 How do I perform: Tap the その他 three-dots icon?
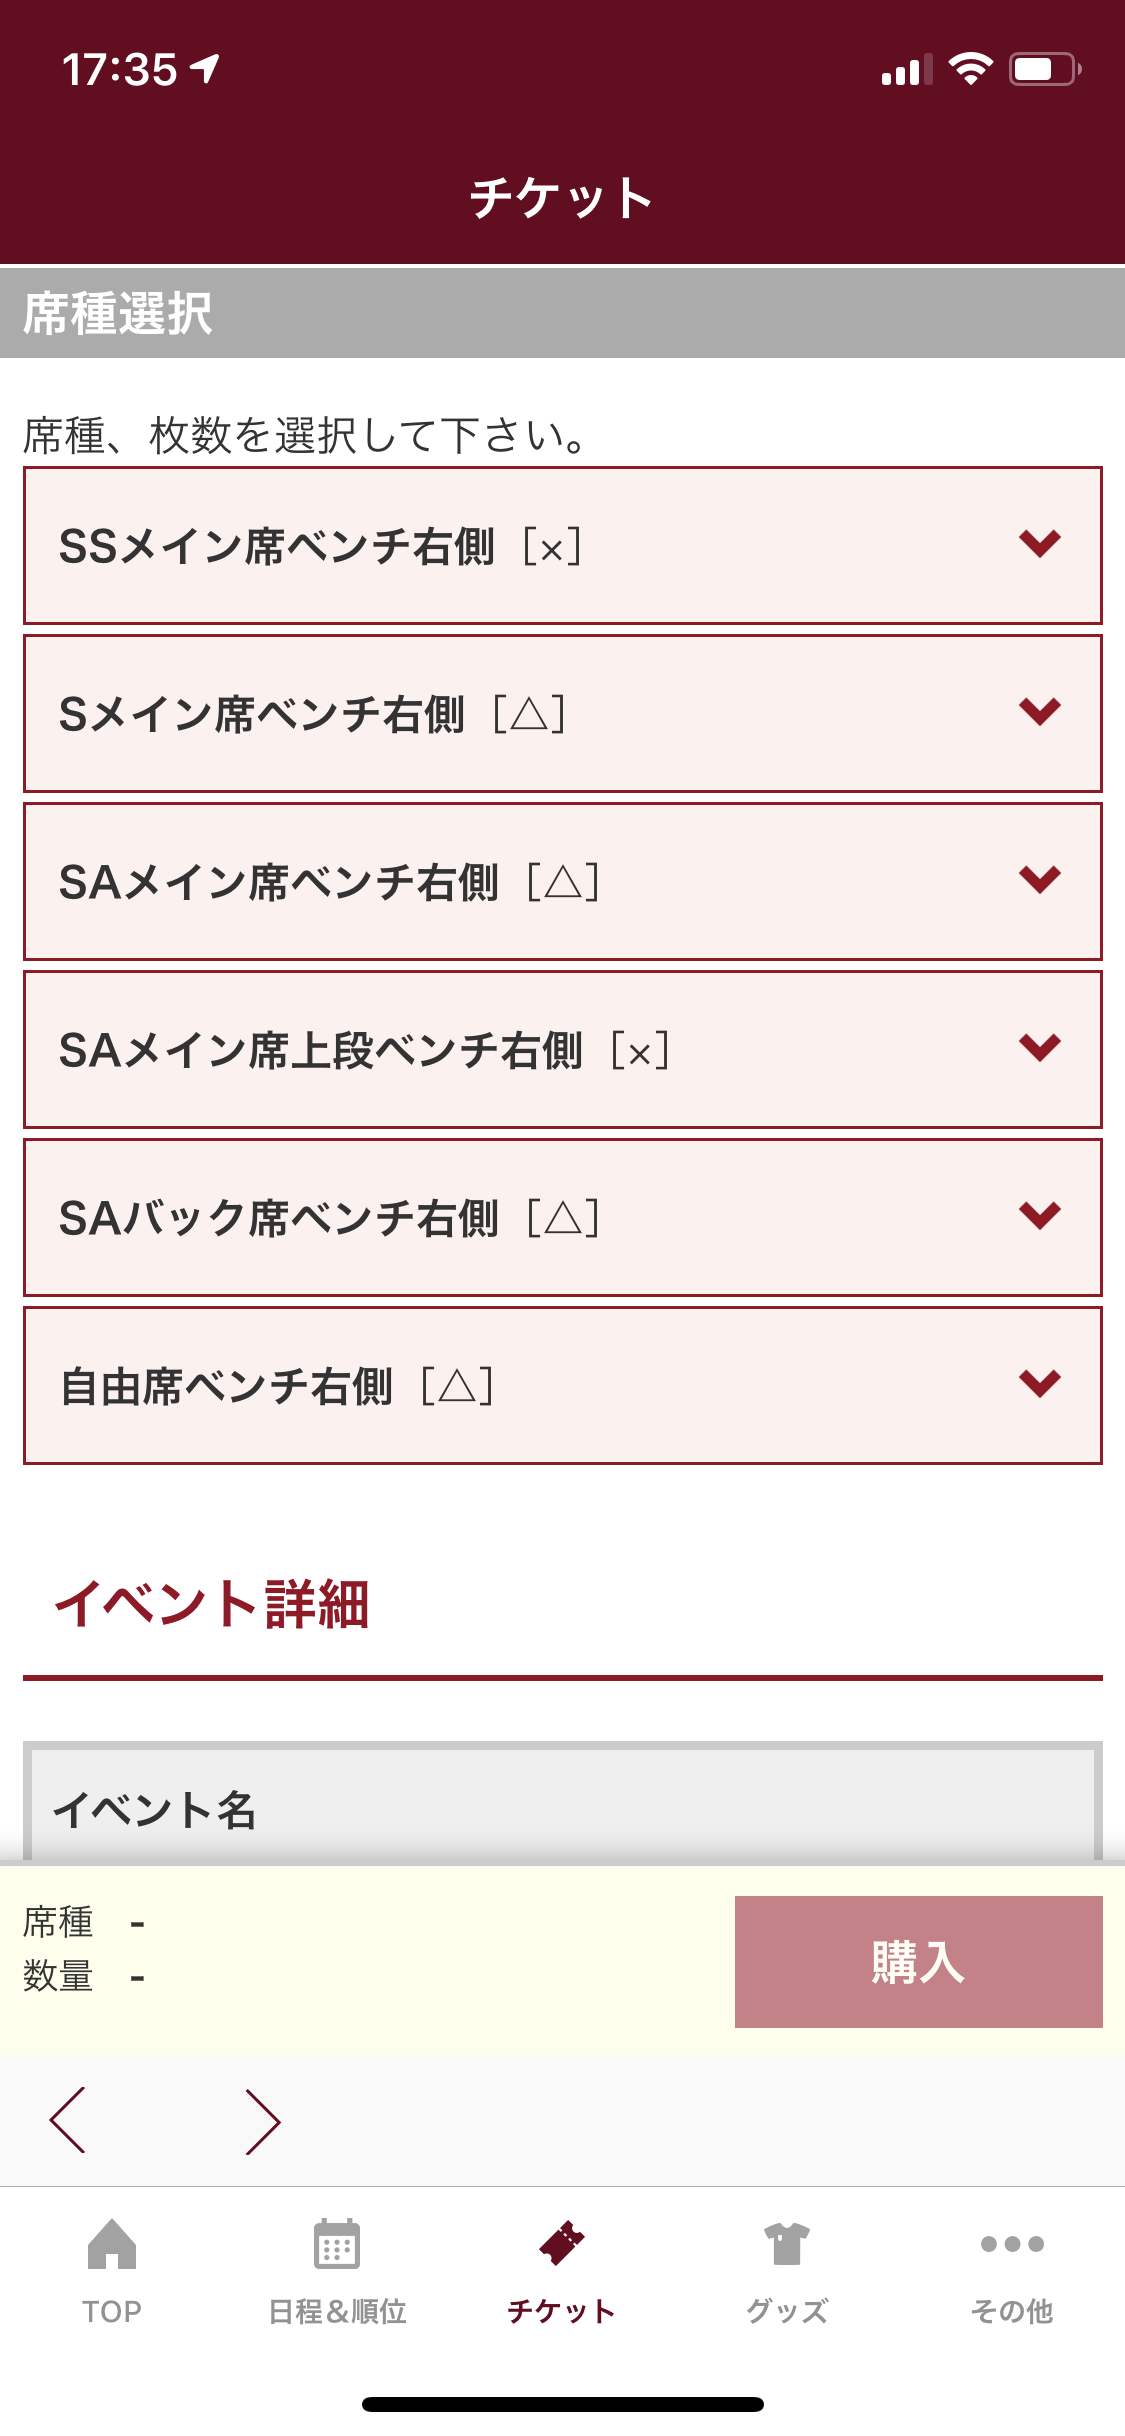pyautogui.click(x=1012, y=2244)
